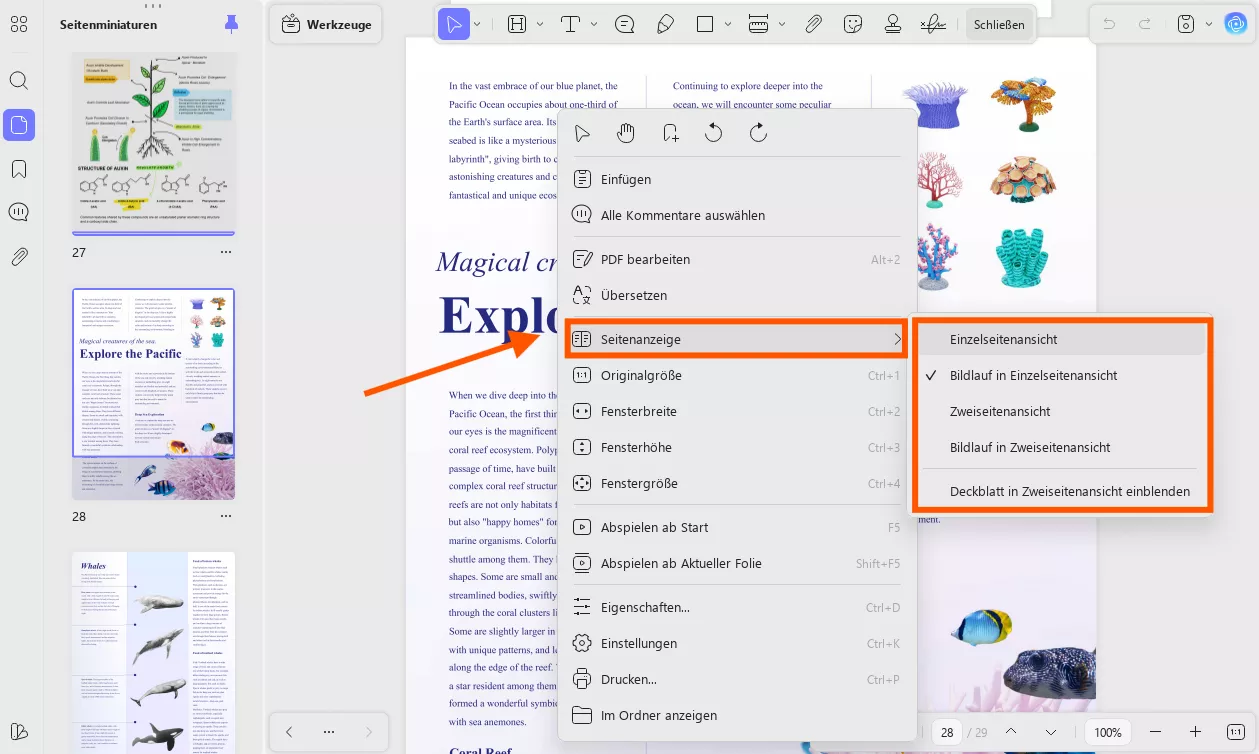The width and height of the screenshot is (1259, 754).
Task: Click the pin icon in Seitenminiaturen panel
Action: pyautogui.click(x=232, y=23)
